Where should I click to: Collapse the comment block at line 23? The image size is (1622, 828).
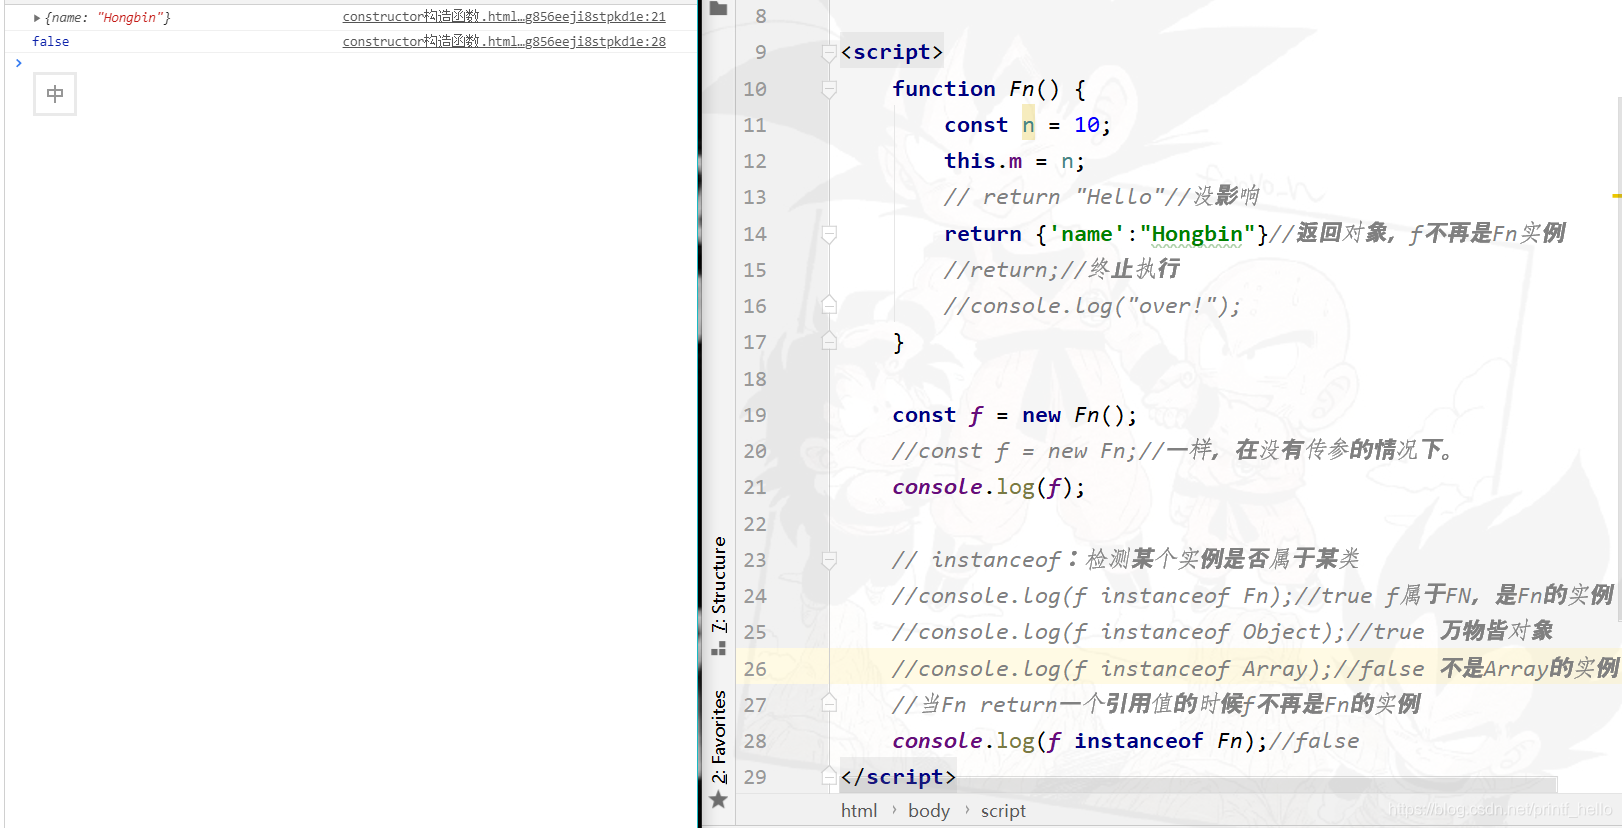(x=829, y=560)
